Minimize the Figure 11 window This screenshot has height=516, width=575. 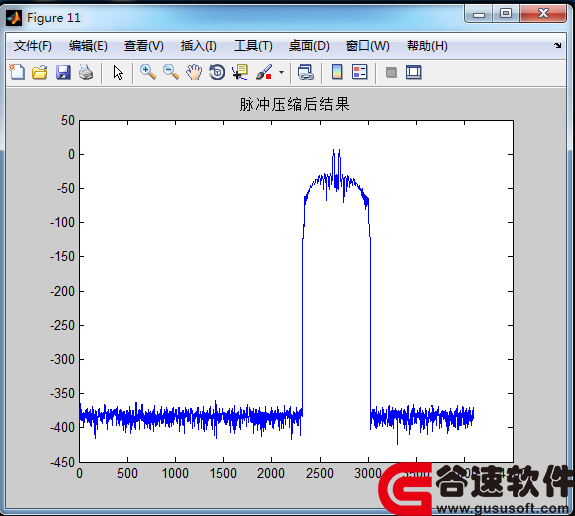click(479, 15)
